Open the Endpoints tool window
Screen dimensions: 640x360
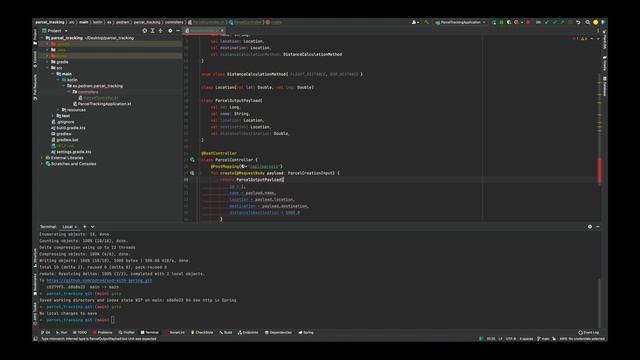click(x=248, y=333)
